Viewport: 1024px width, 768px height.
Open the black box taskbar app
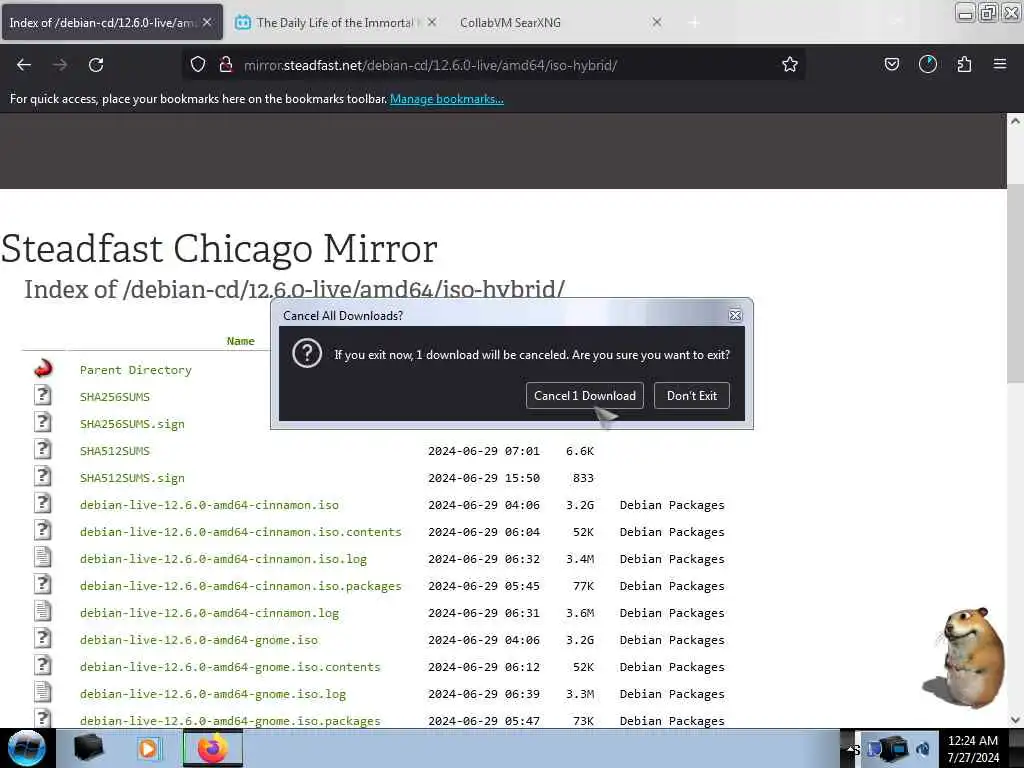coord(89,748)
